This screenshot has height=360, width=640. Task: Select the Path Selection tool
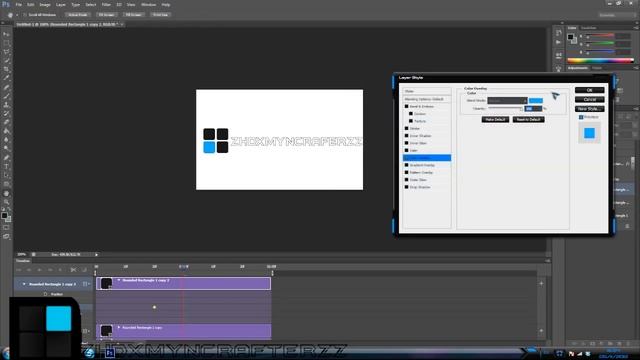click(x=6, y=175)
